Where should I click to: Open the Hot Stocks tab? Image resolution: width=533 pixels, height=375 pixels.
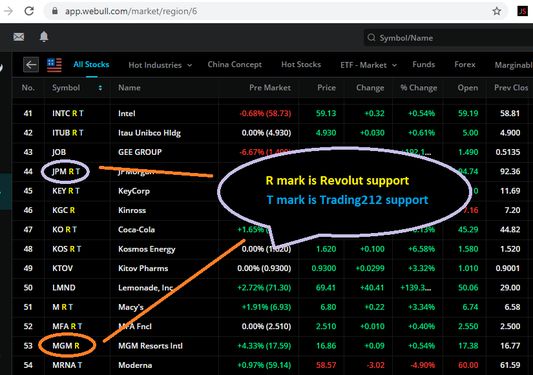coord(301,65)
